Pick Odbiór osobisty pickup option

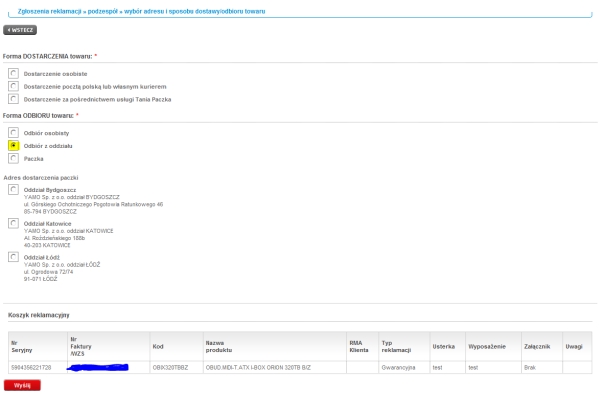[13, 132]
